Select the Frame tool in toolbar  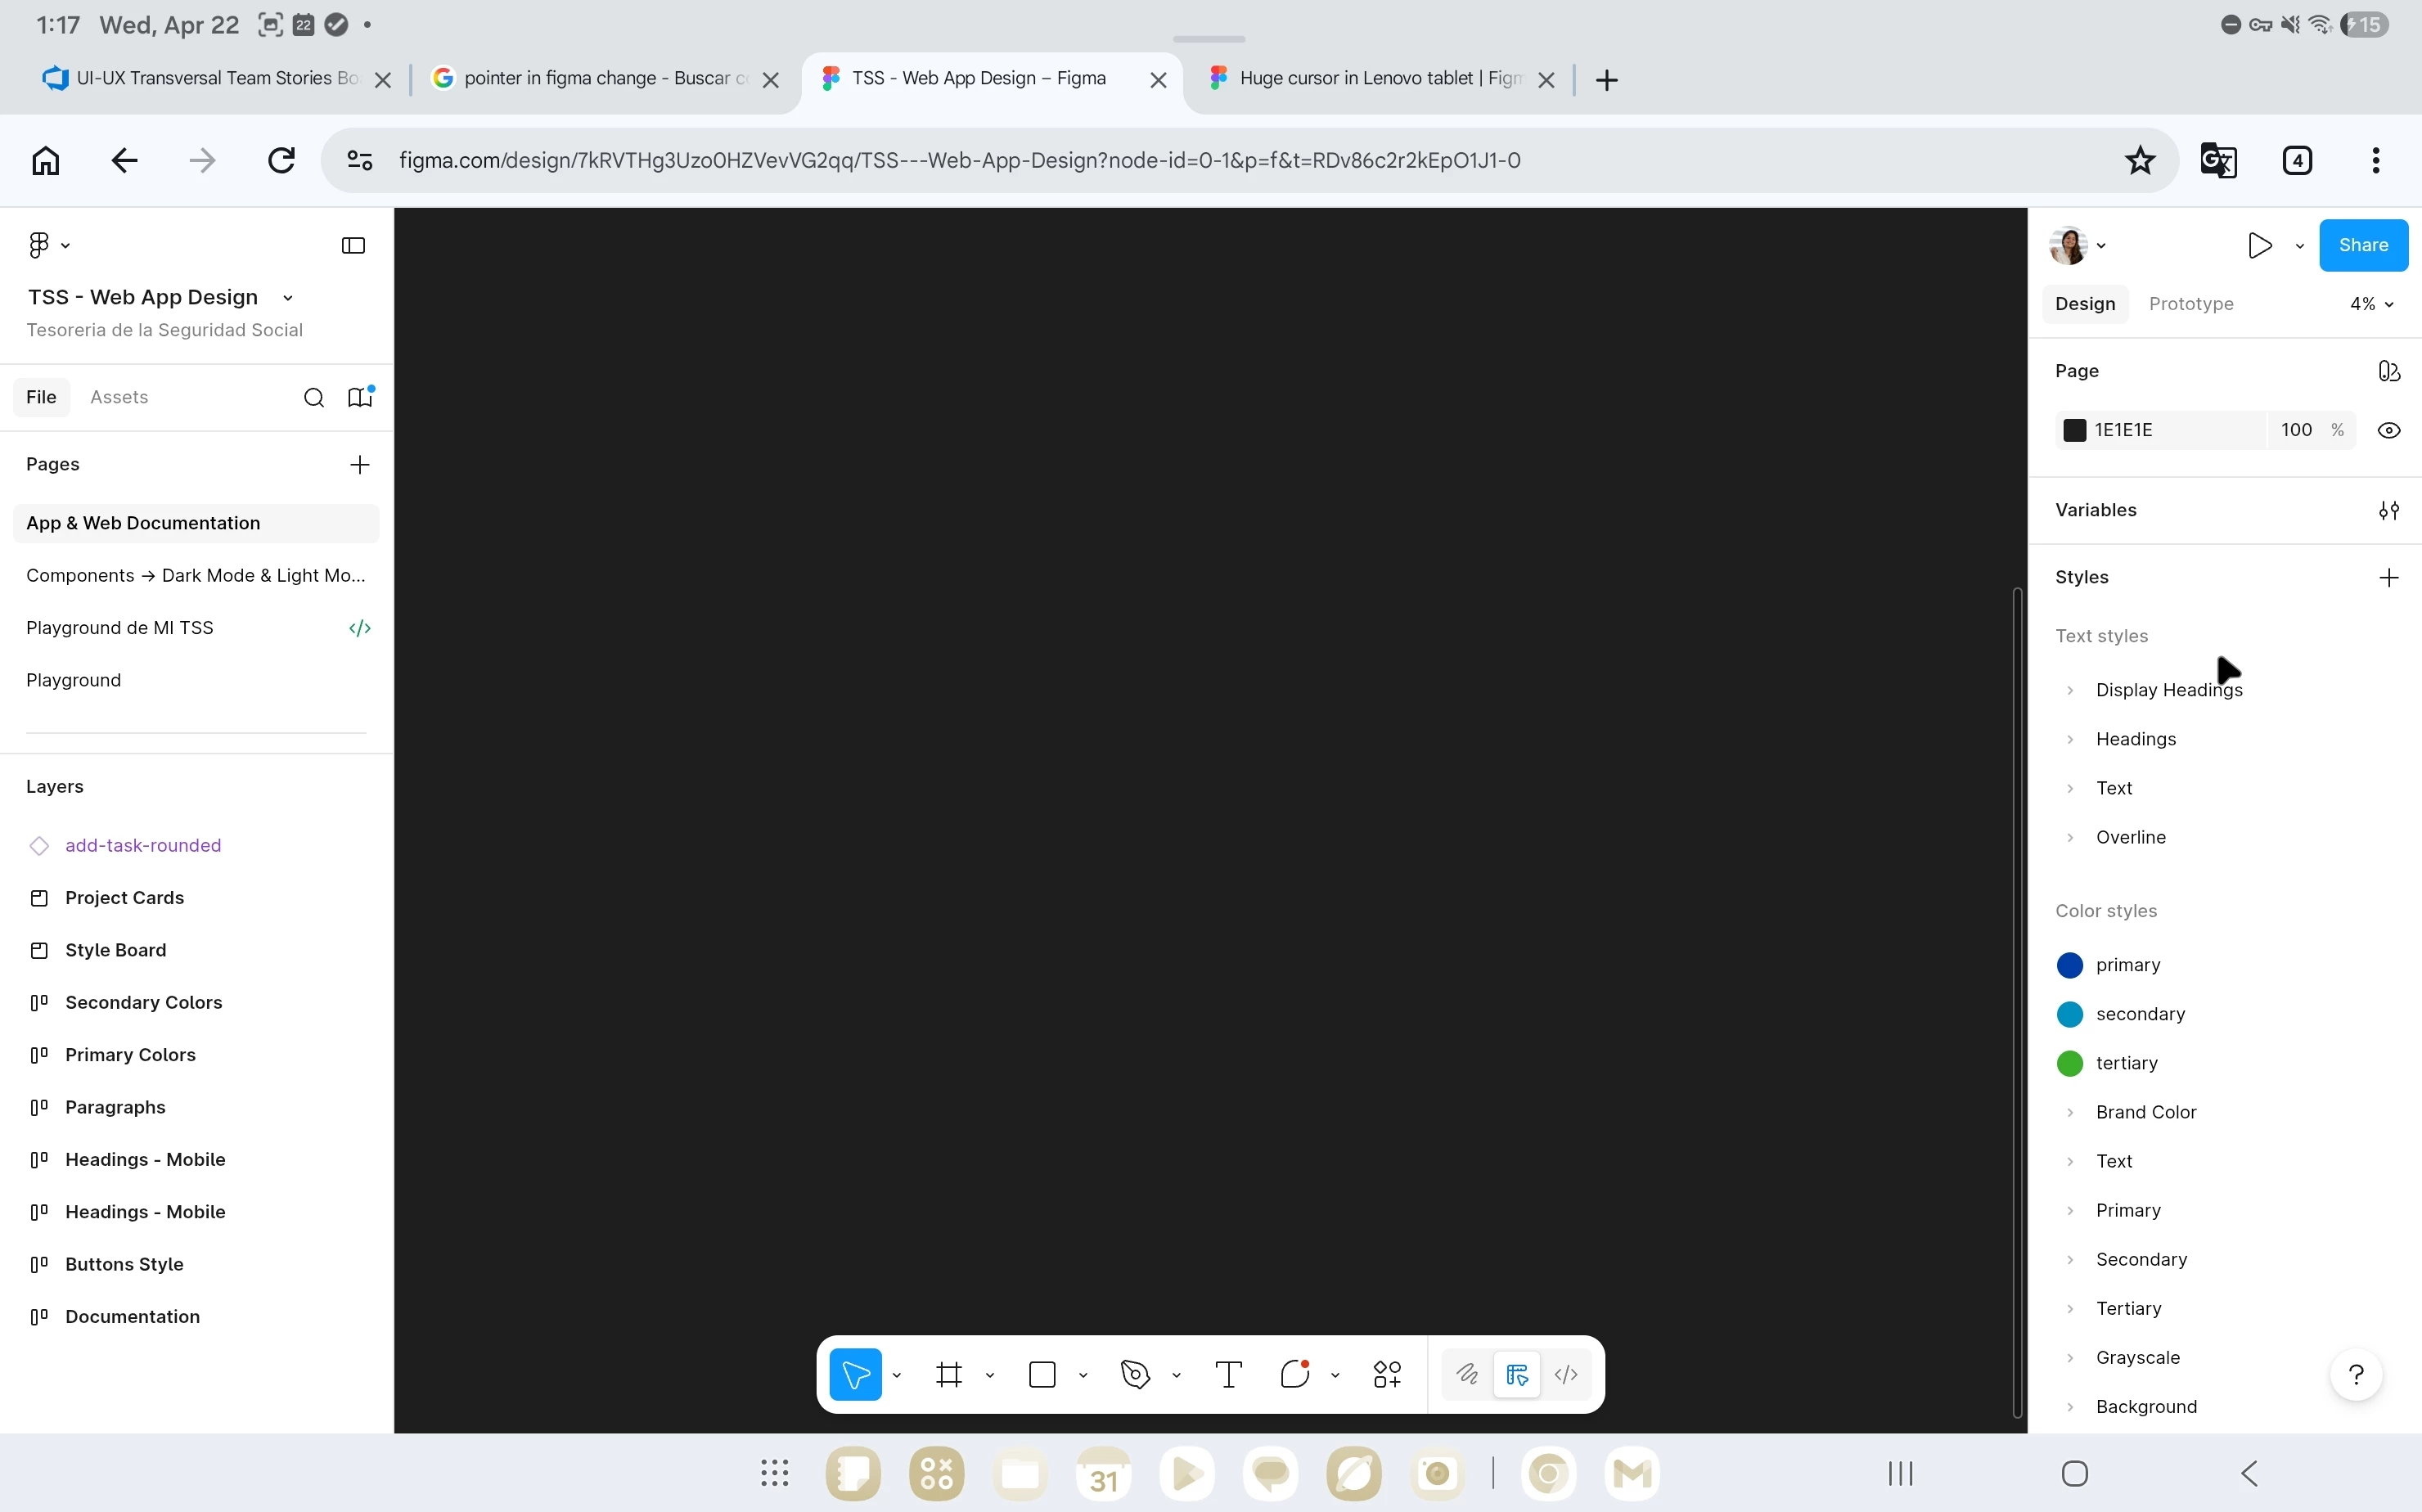(x=948, y=1374)
